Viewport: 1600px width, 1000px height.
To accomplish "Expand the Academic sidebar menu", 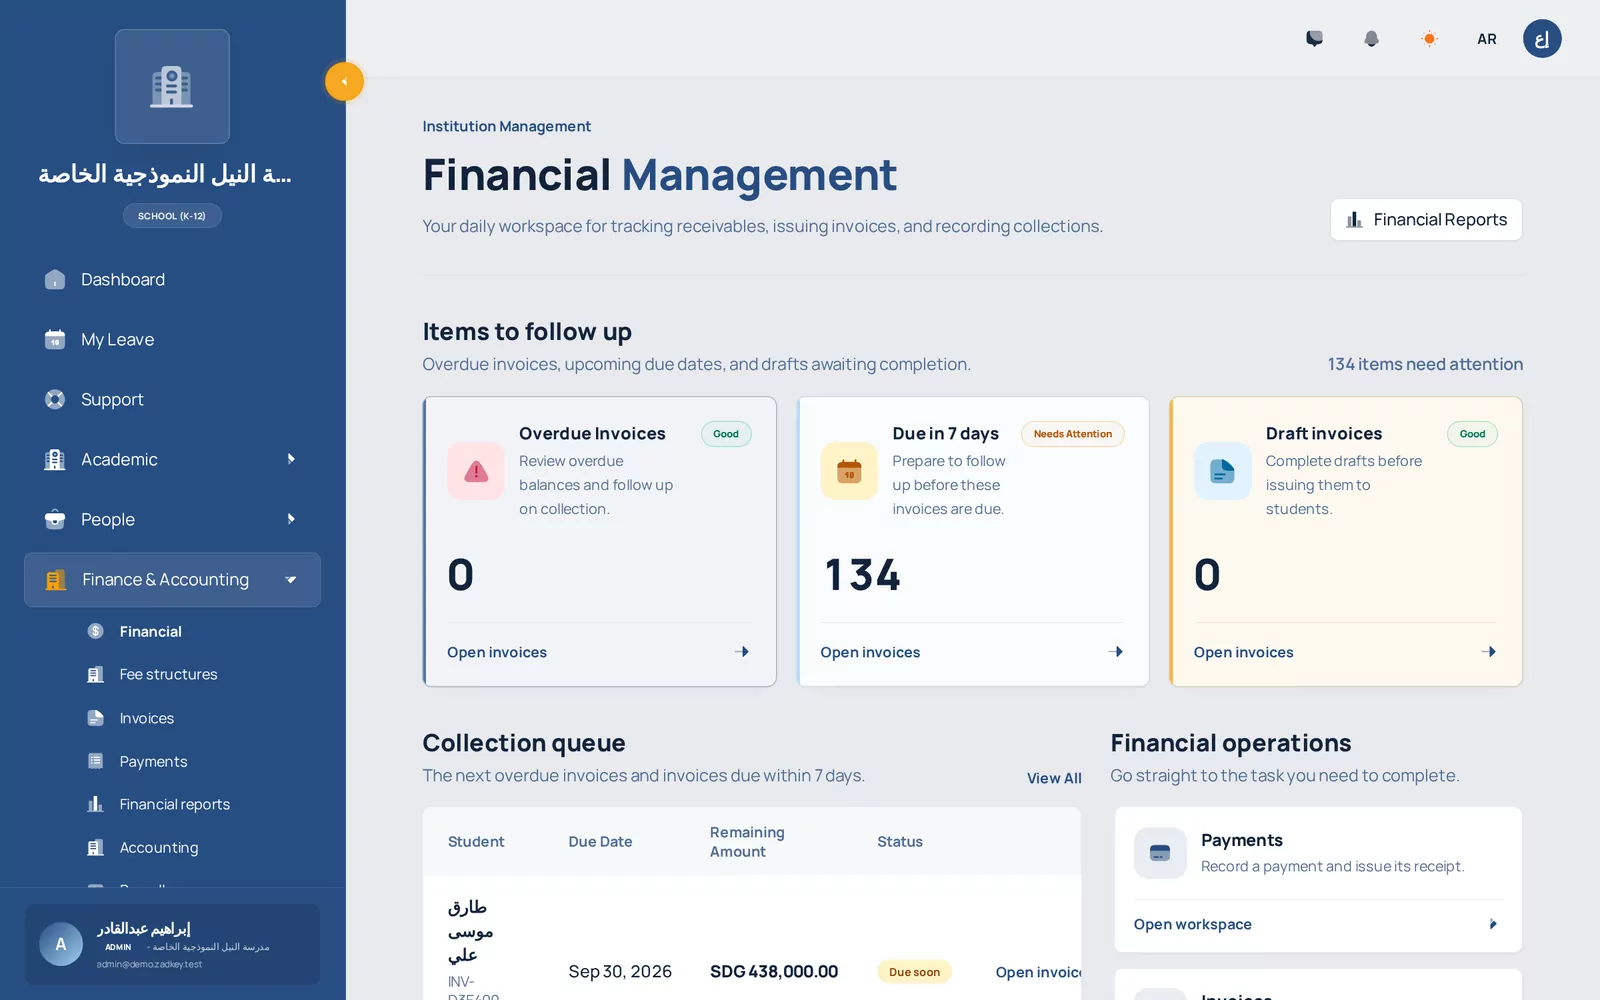I will coord(172,460).
